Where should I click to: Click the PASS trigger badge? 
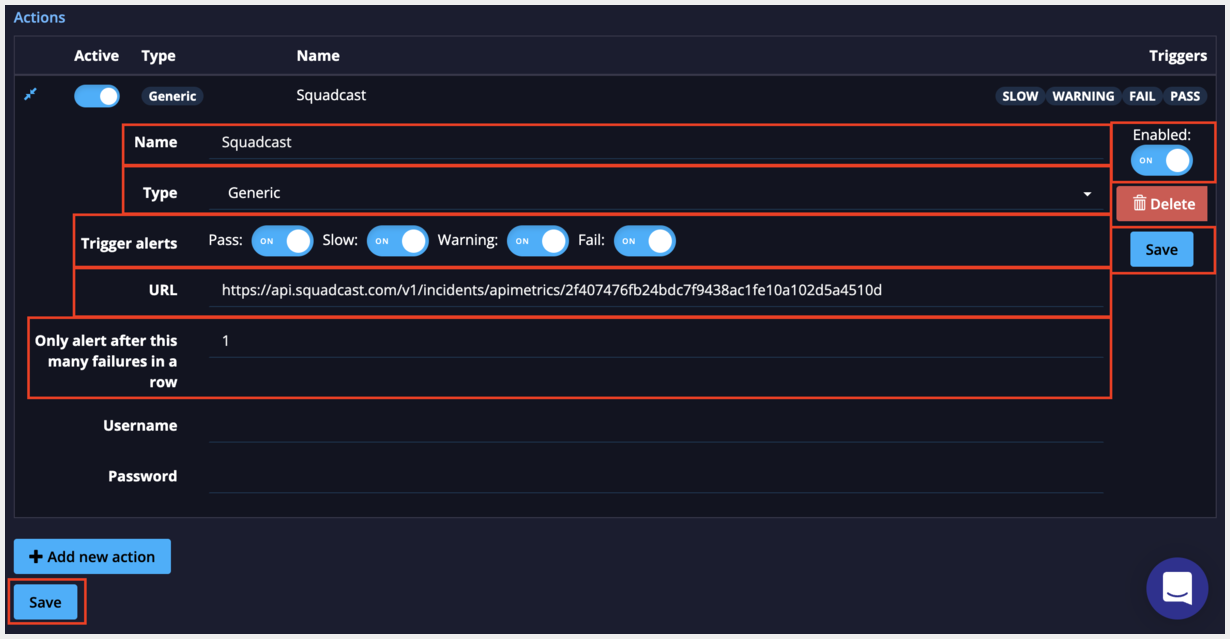tap(1185, 96)
